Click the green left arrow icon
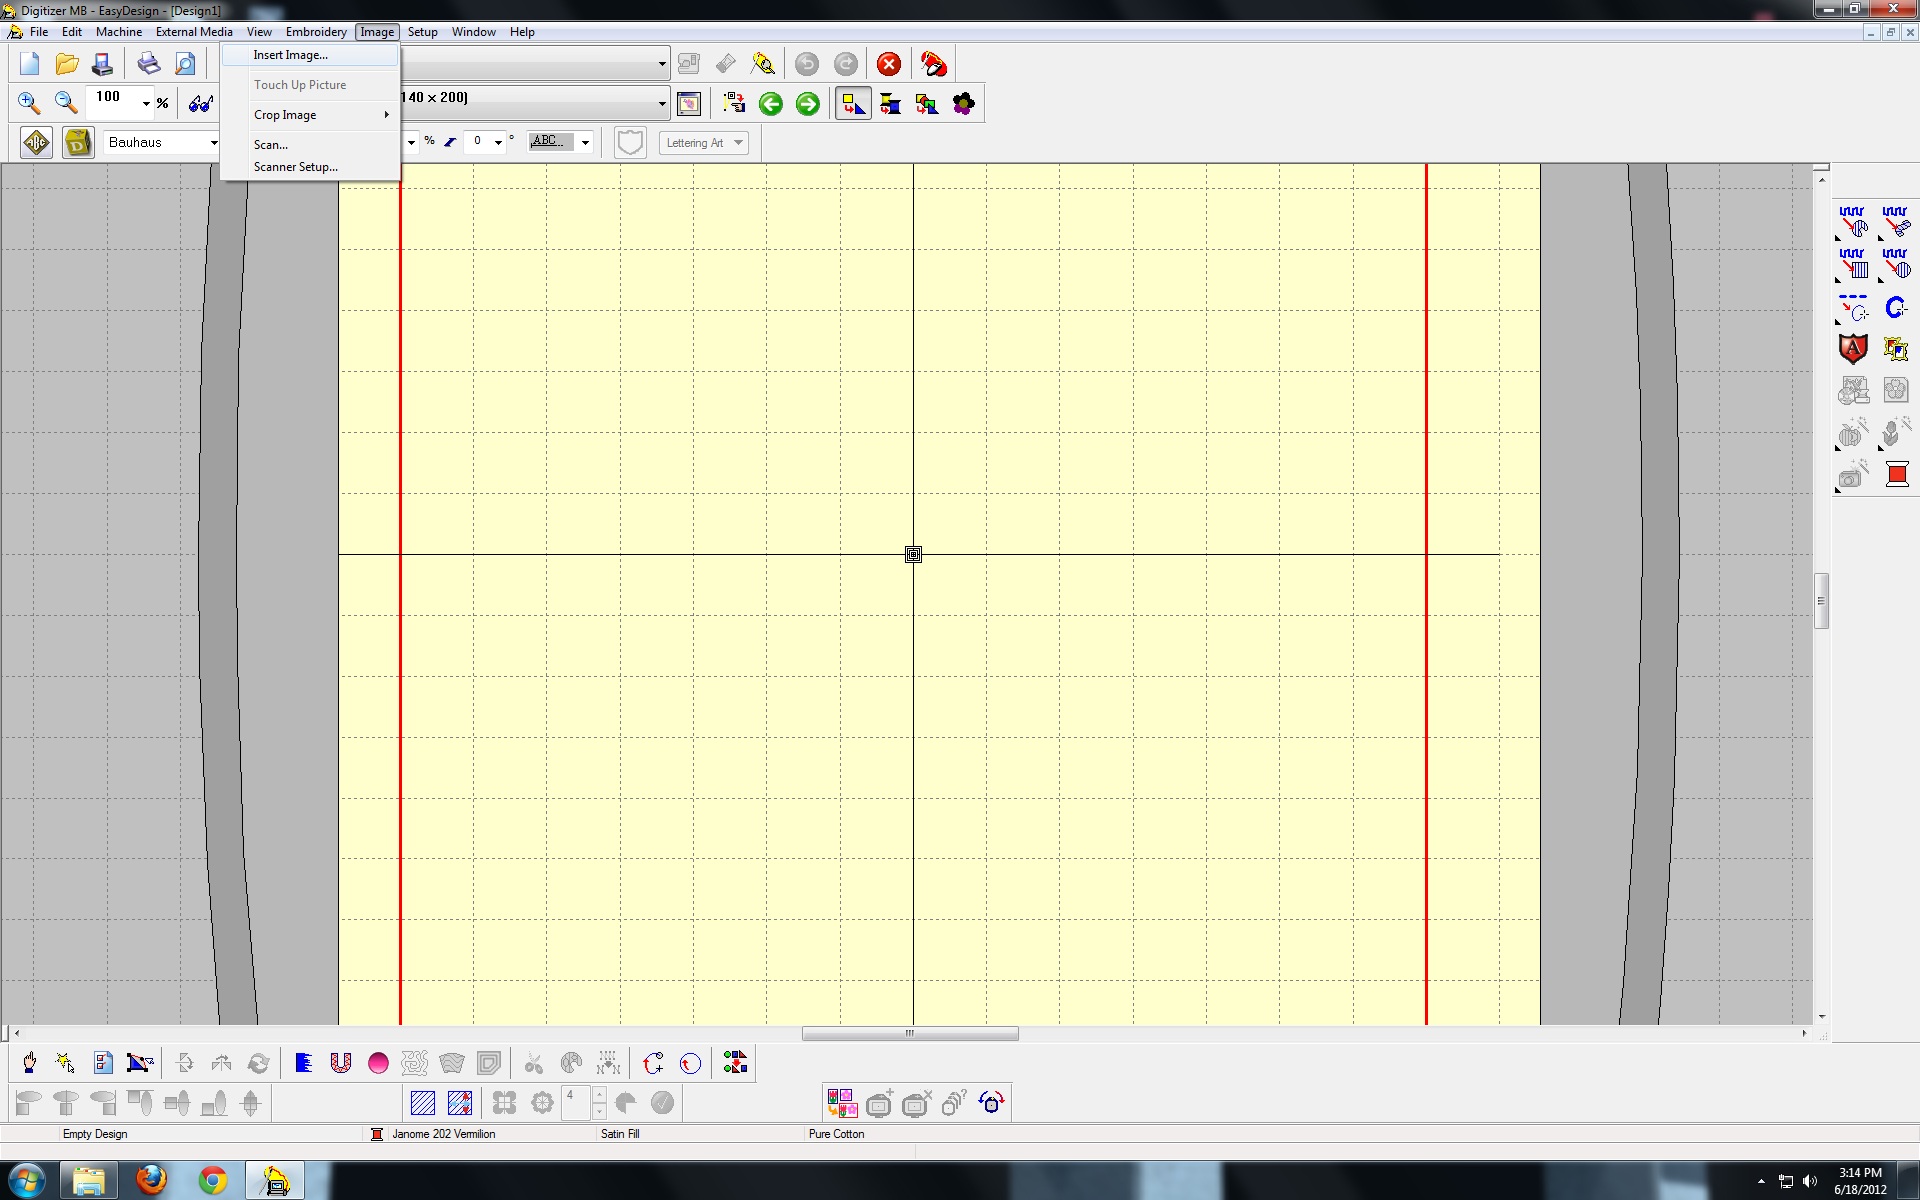 [771, 104]
